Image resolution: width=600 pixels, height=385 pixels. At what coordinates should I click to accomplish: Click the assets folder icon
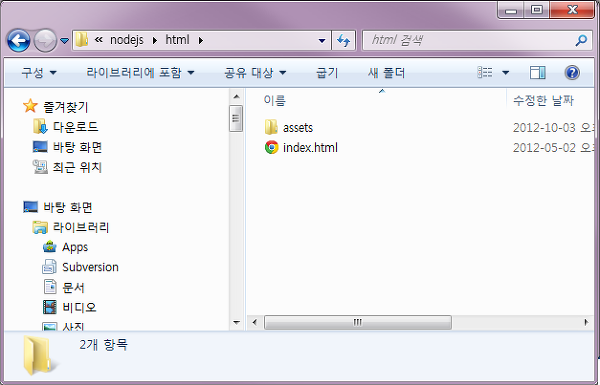pyautogui.click(x=271, y=127)
